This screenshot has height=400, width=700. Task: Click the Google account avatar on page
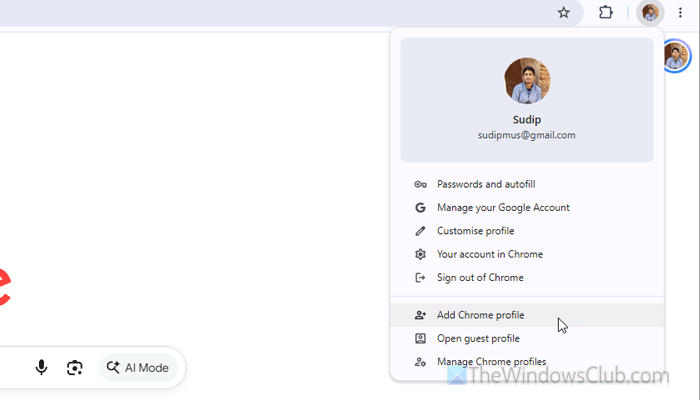click(675, 56)
